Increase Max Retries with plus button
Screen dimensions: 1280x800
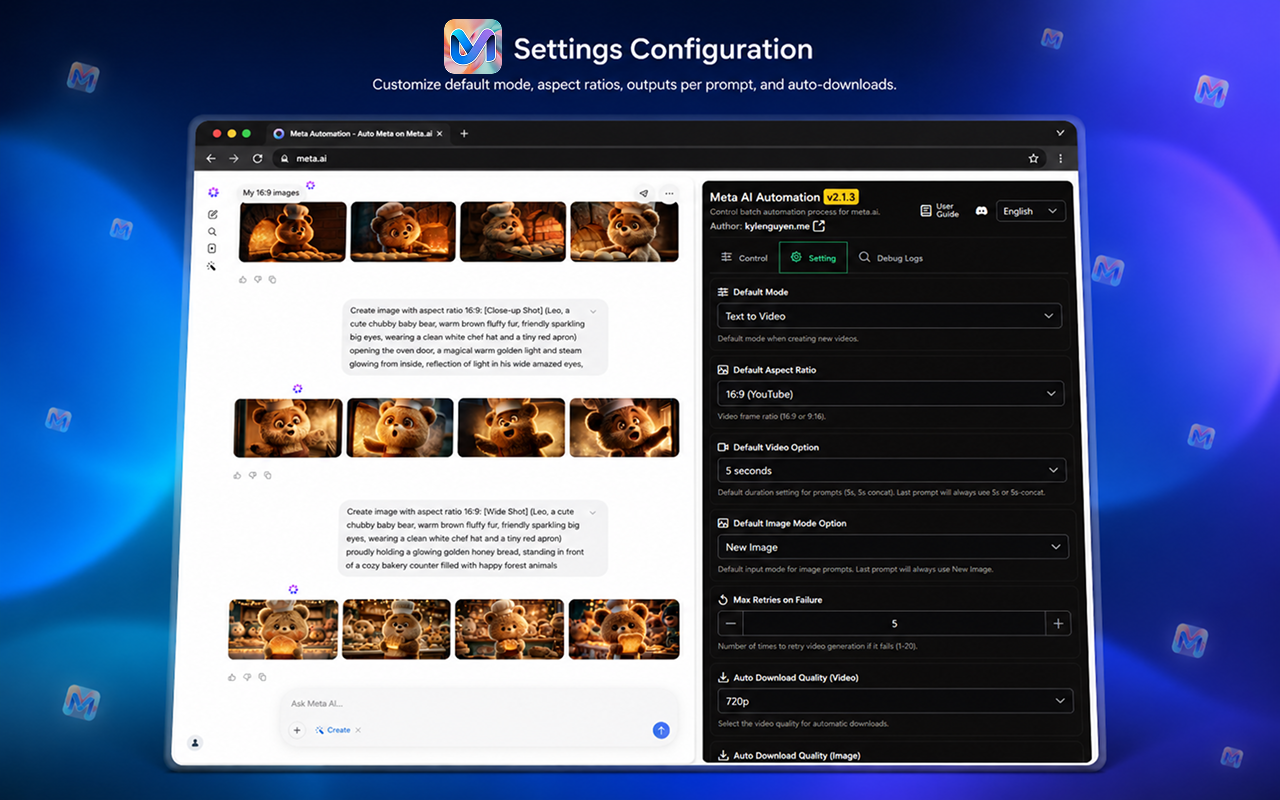(1058, 623)
